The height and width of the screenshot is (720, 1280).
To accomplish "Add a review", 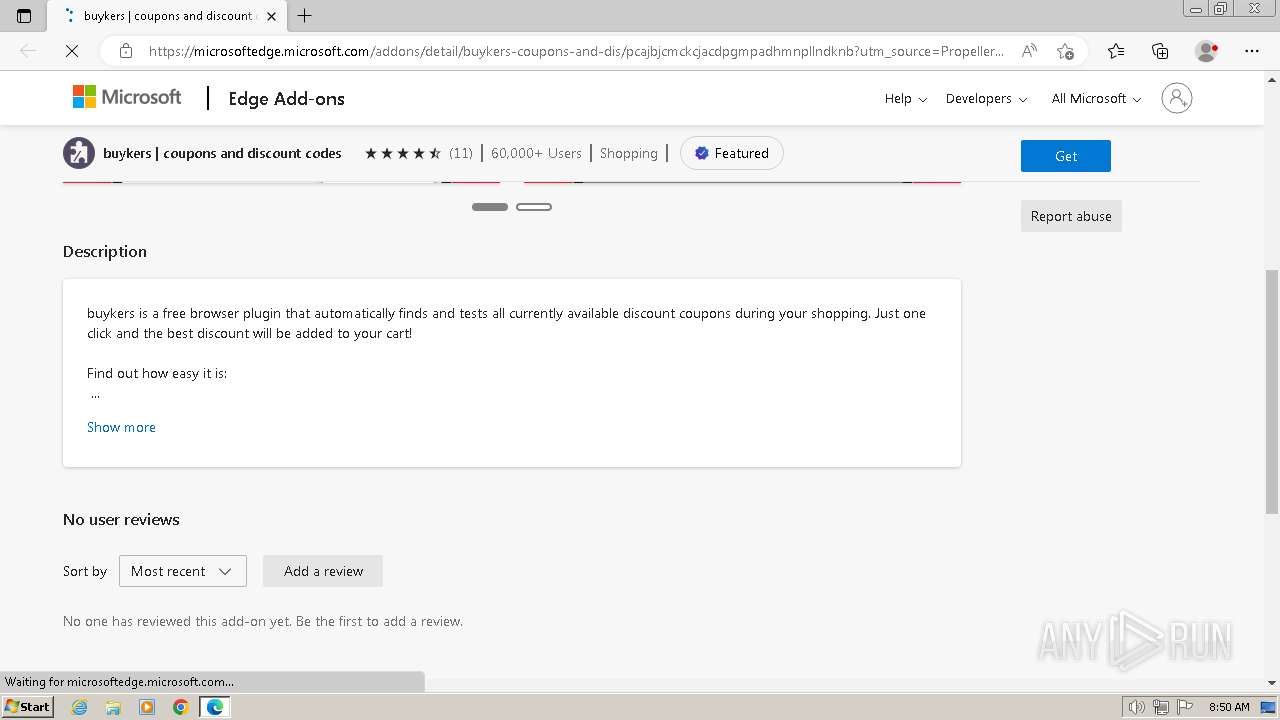I will point(323,571).
